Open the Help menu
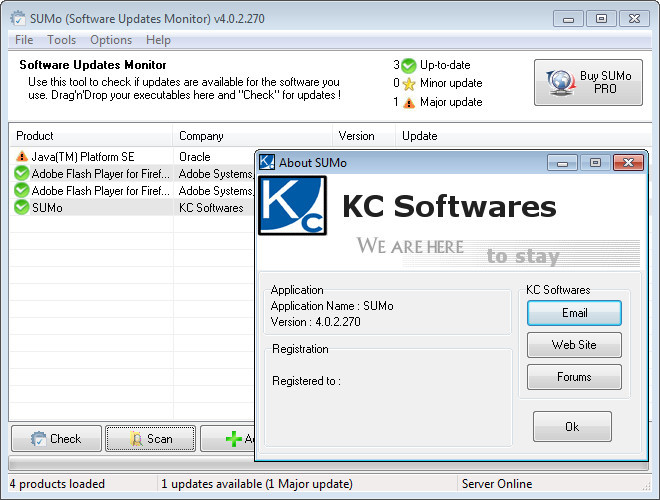 click(x=158, y=40)
